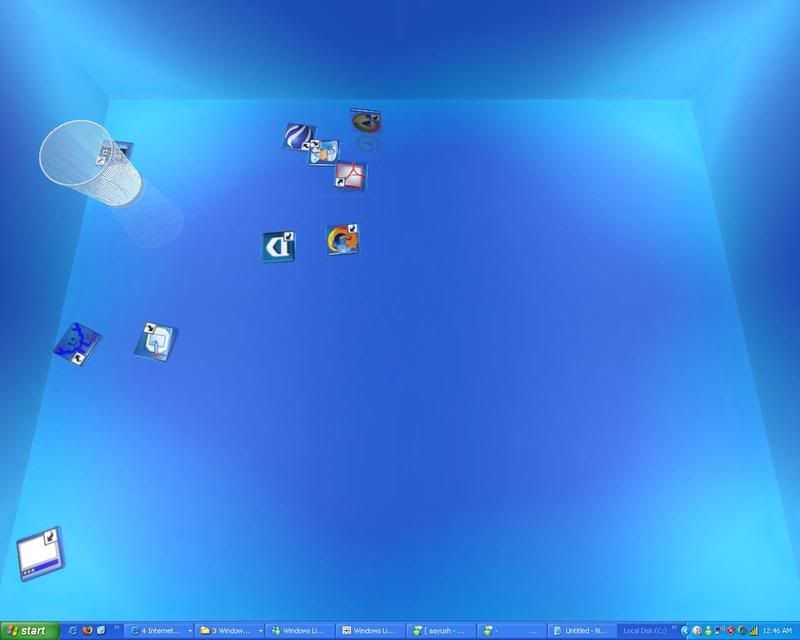Click the 12:46 AM taskbar clock
Viewport: 800px width, 640px height.
click(x=778, y=631)
